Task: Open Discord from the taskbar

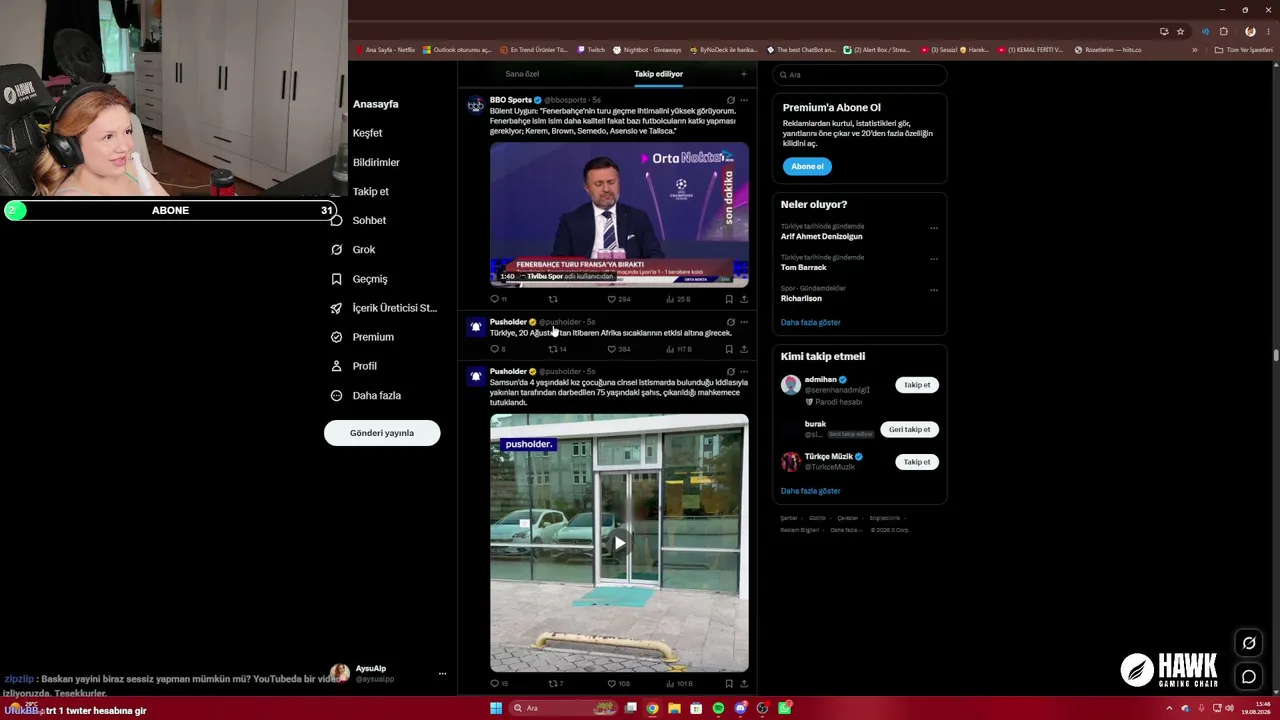Action: point(740,708)
